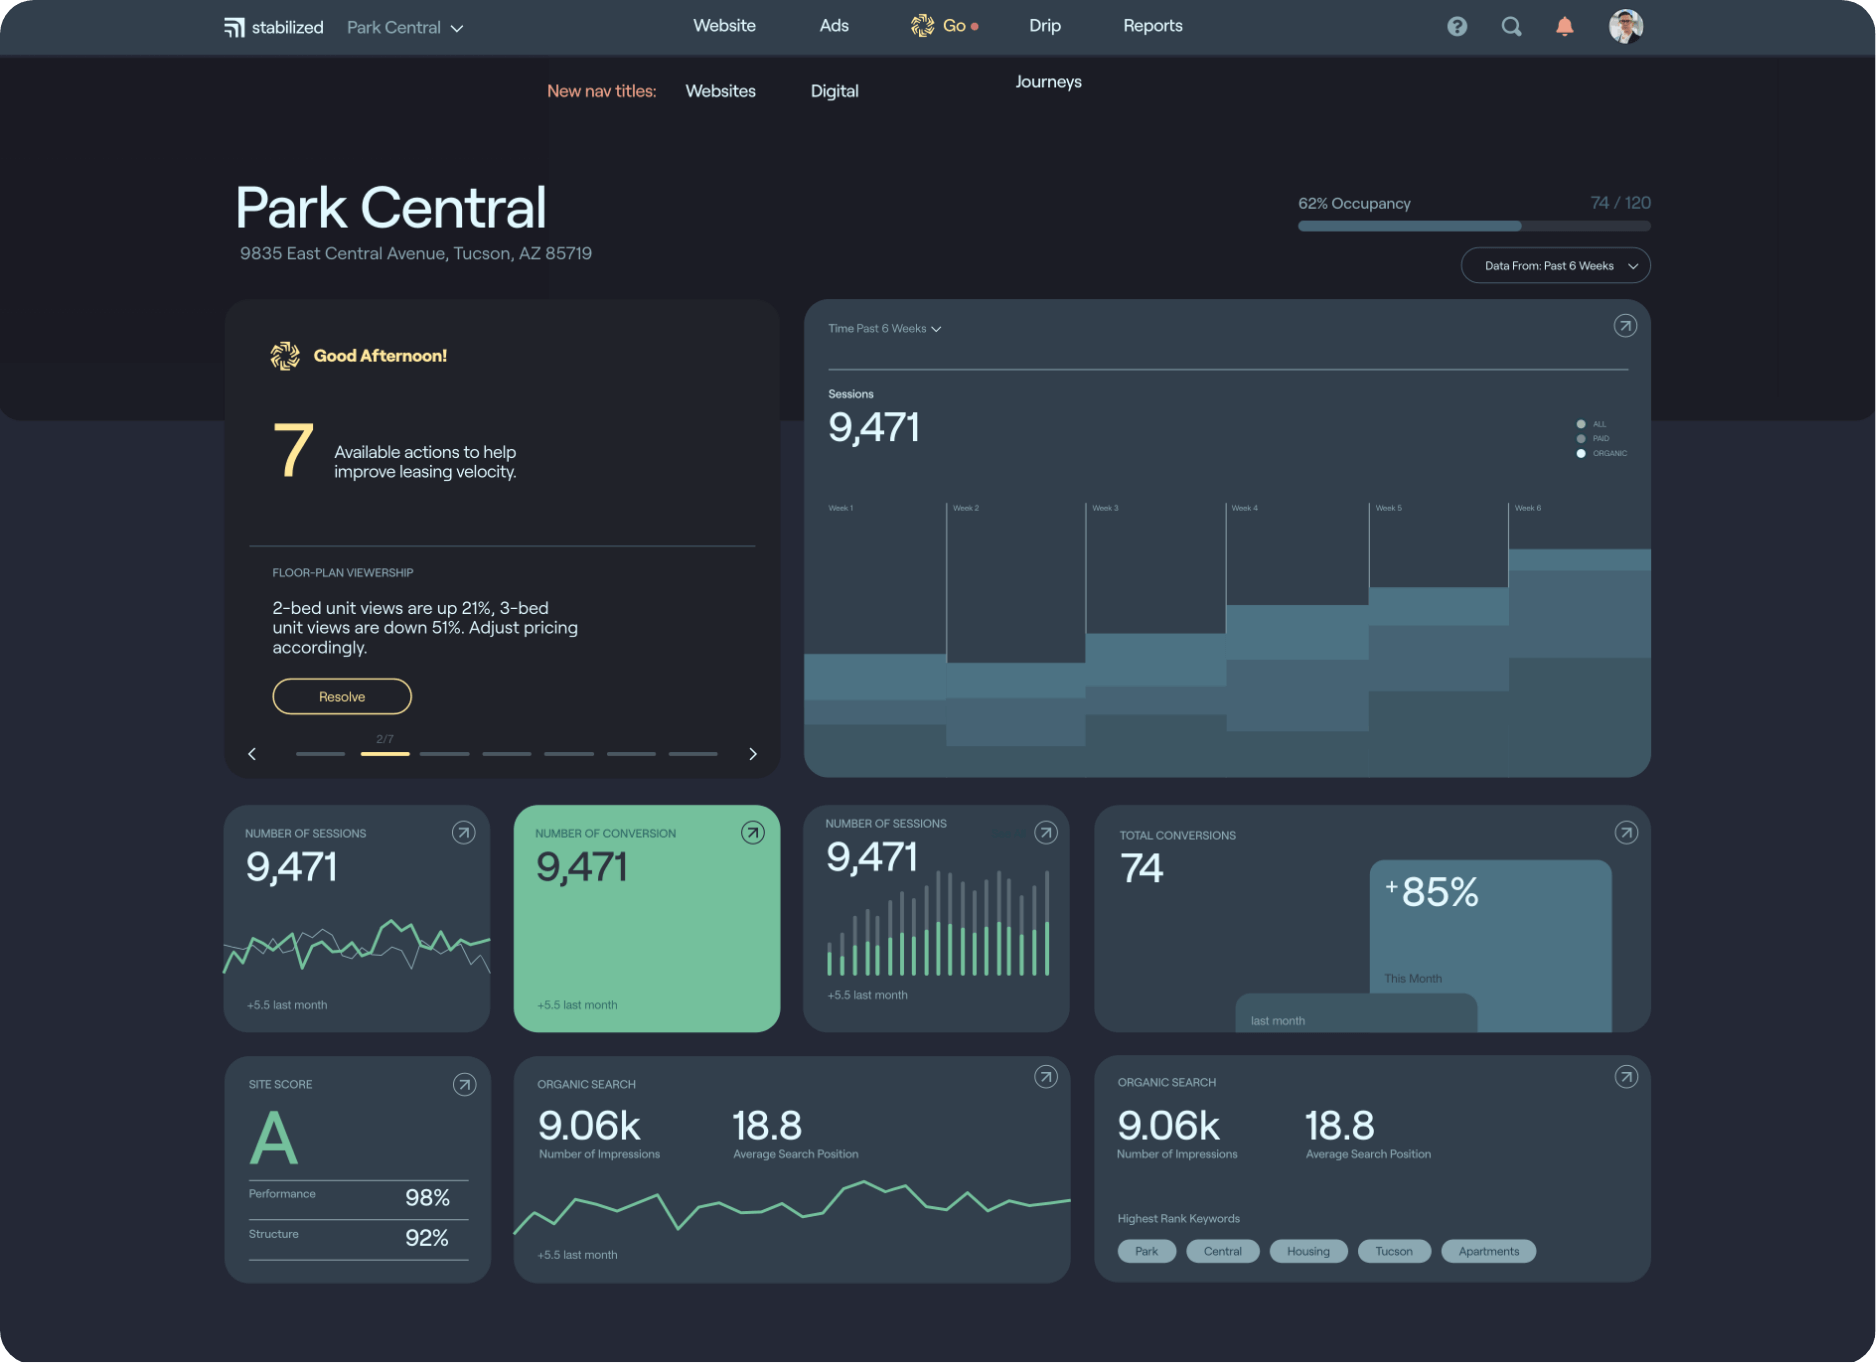Go to the Reports menu
This screenshot has width=1876, height=1365.
point(1152,26)
